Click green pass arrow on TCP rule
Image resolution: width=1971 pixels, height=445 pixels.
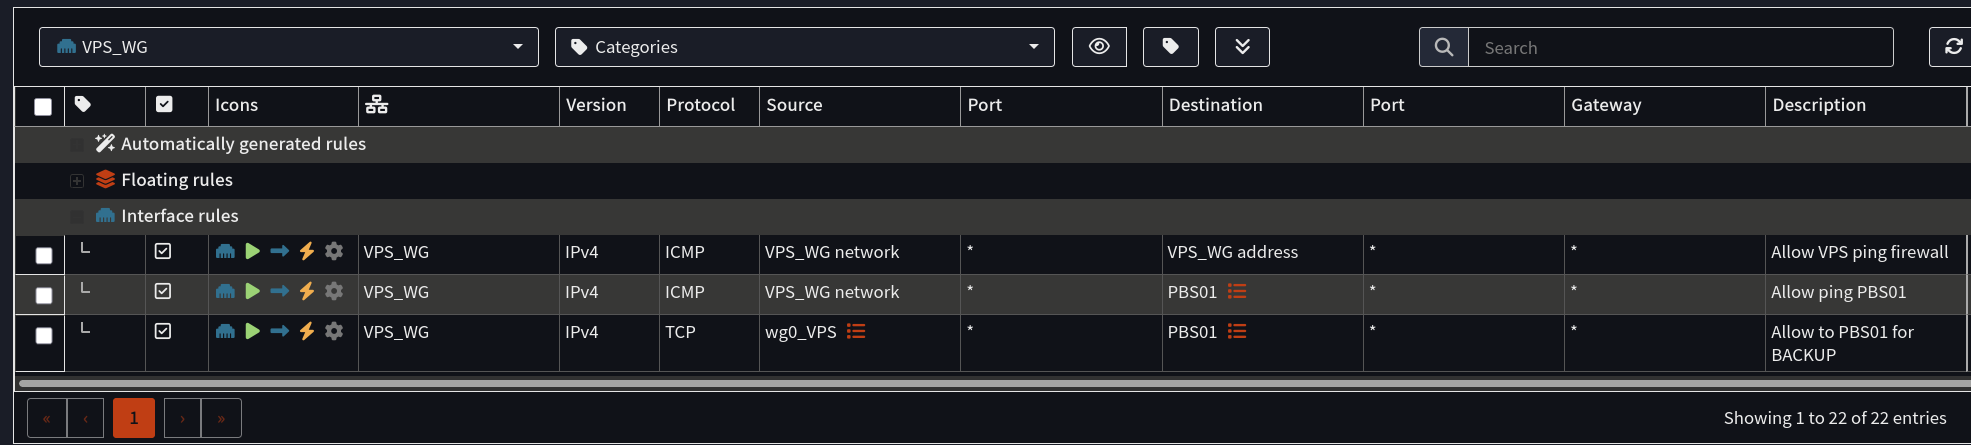coord(253,331)
